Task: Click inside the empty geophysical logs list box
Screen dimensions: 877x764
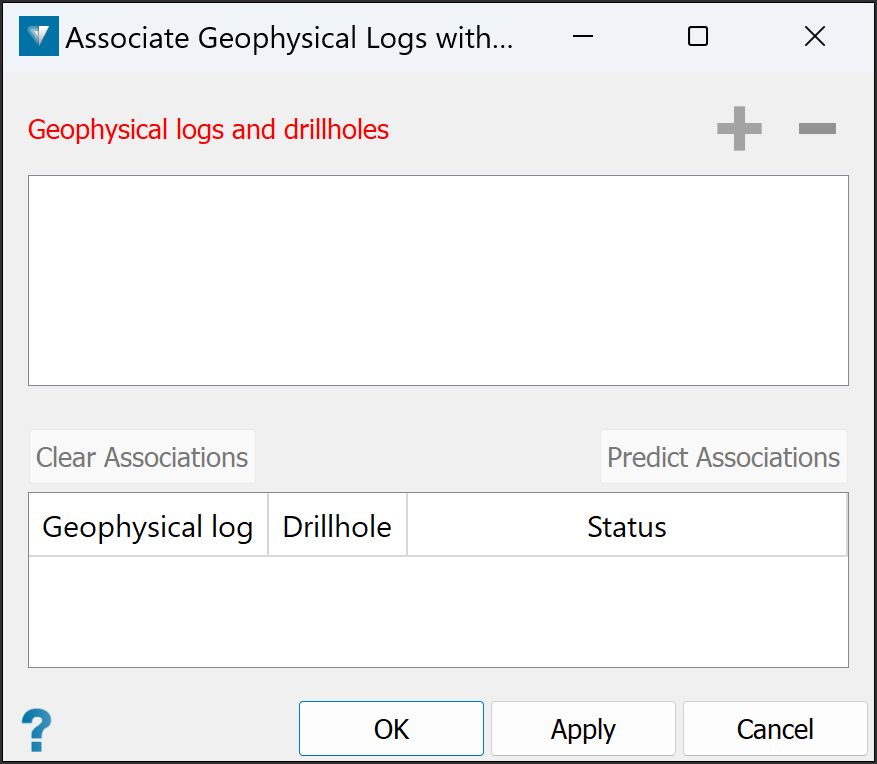Action: pos(438,280)
